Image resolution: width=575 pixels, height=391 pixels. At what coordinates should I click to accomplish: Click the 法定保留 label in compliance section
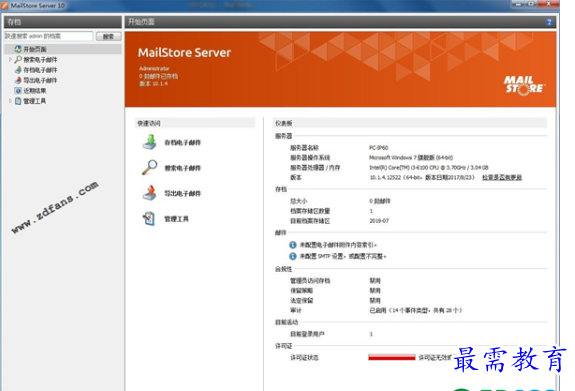point(301,300)
